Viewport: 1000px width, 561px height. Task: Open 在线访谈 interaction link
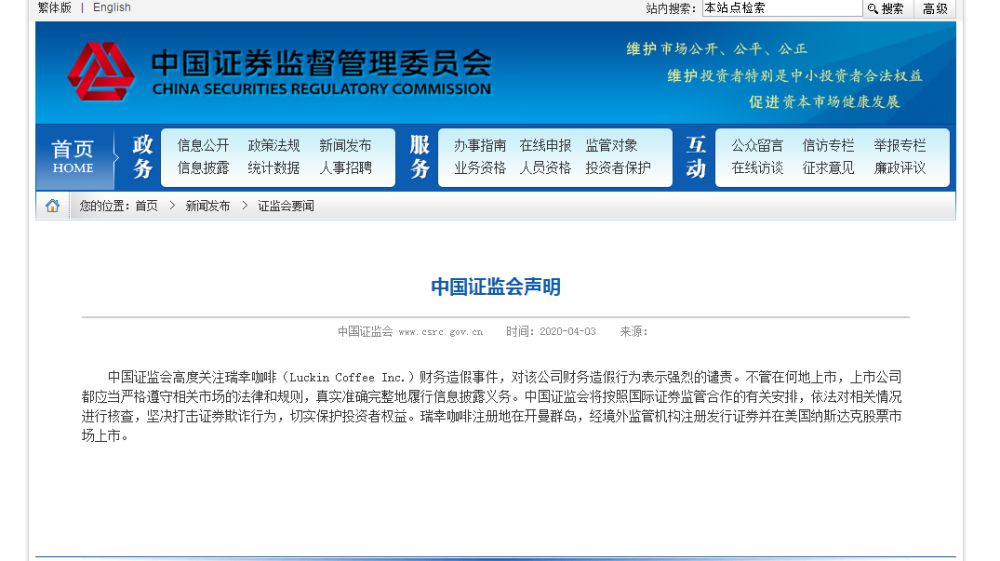click(x=757, y=168)
